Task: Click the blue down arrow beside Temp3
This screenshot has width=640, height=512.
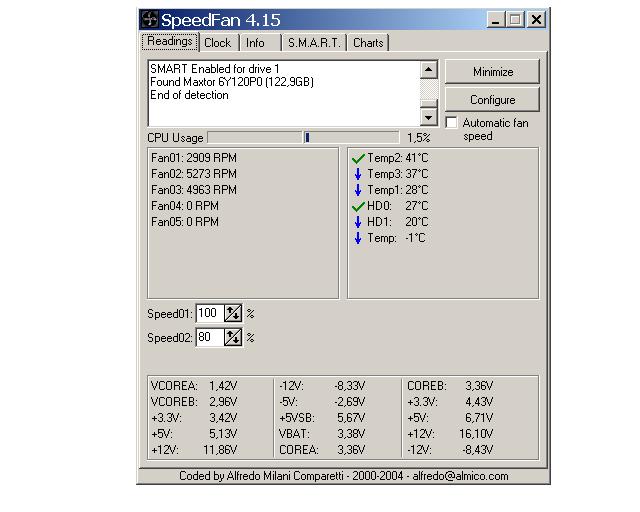Action: pyautogui.click(x=358, y=174)
